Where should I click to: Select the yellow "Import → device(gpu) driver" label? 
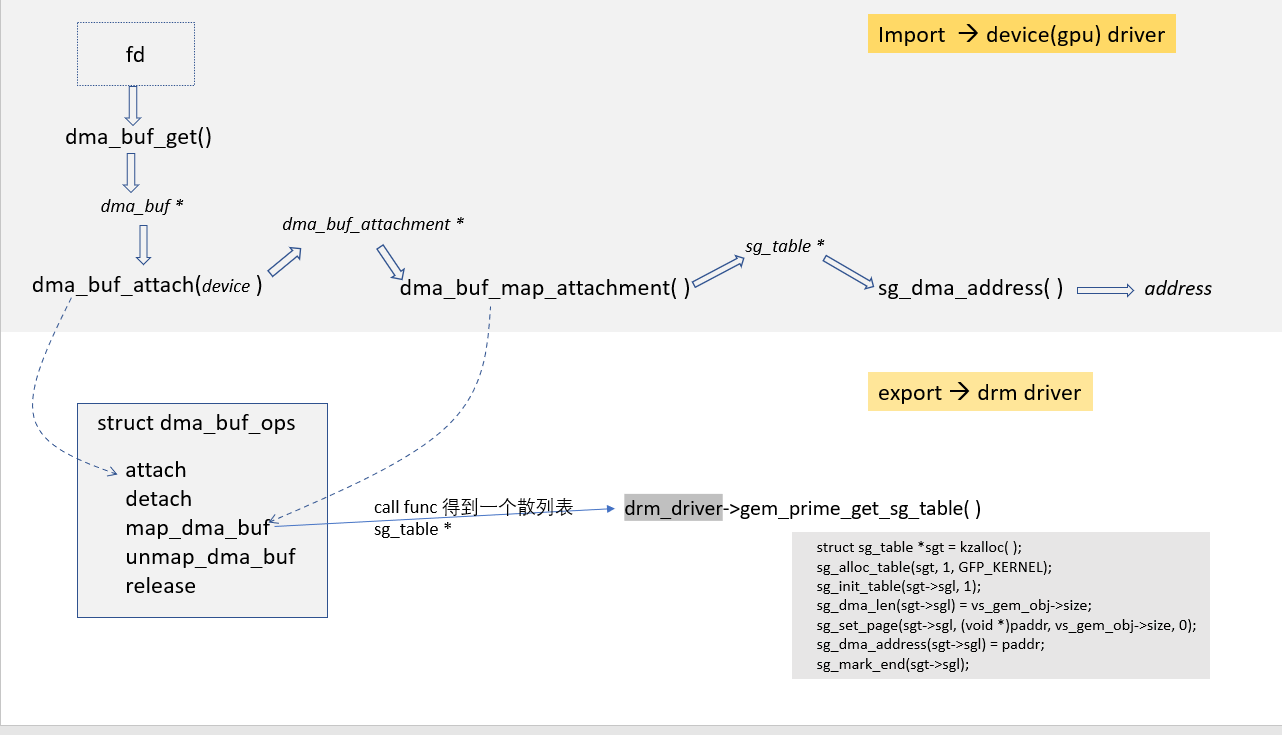[x=1021, y=35]
